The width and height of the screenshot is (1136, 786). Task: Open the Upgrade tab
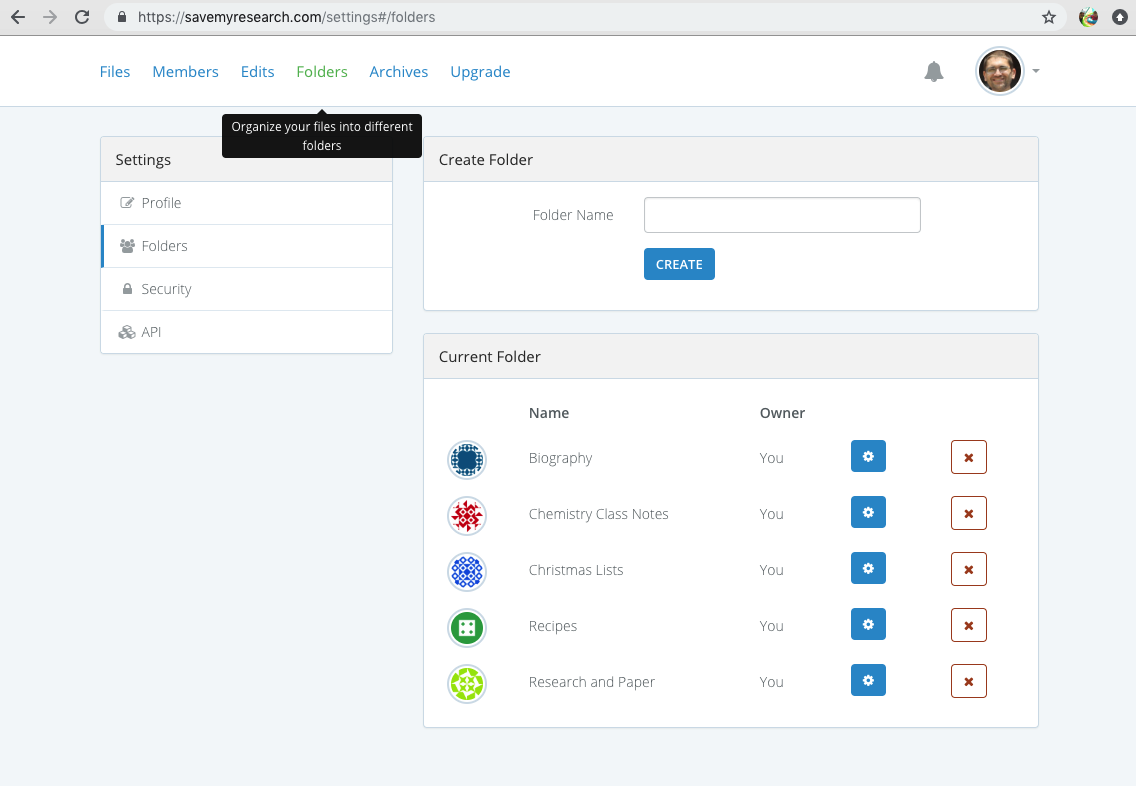tap(480, 72)
